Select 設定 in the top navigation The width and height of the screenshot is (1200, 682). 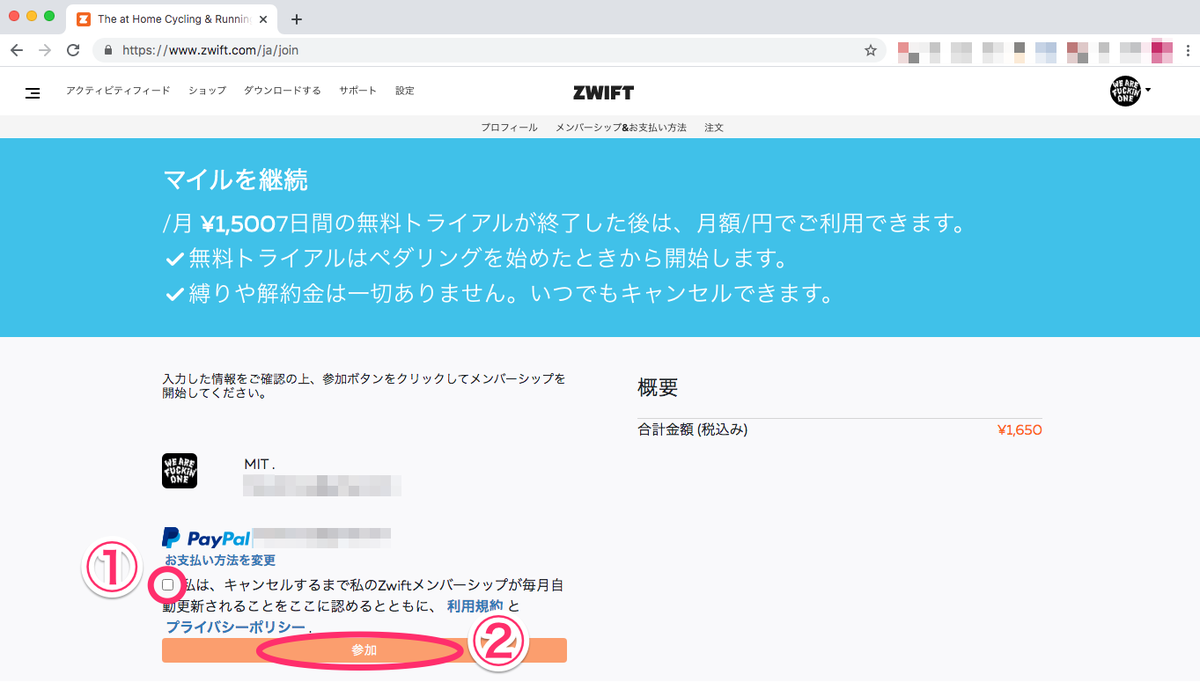pos(404,90)
